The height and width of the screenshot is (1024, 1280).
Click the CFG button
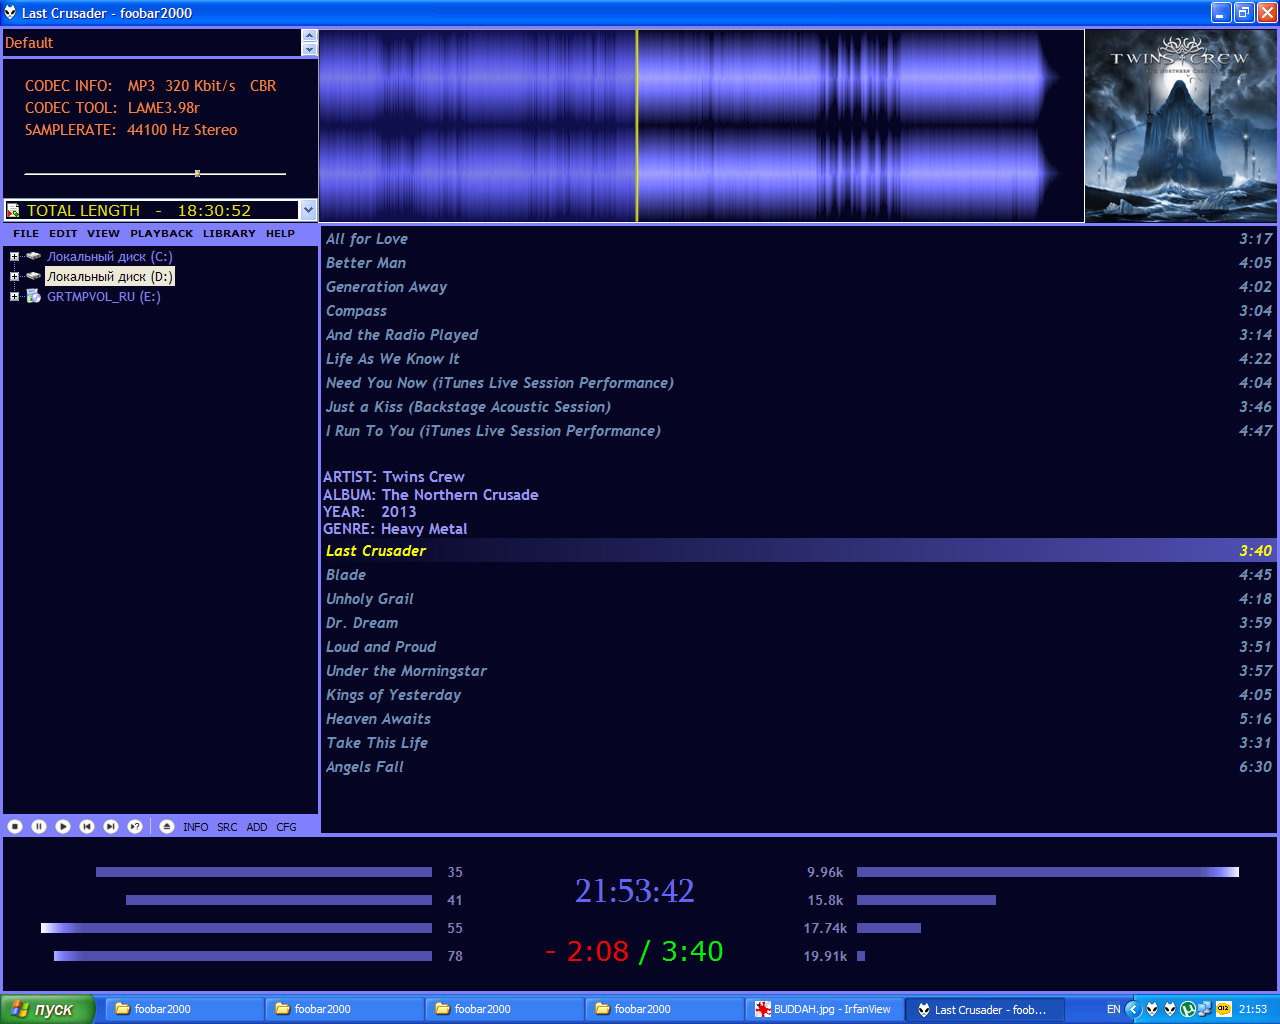286,827
